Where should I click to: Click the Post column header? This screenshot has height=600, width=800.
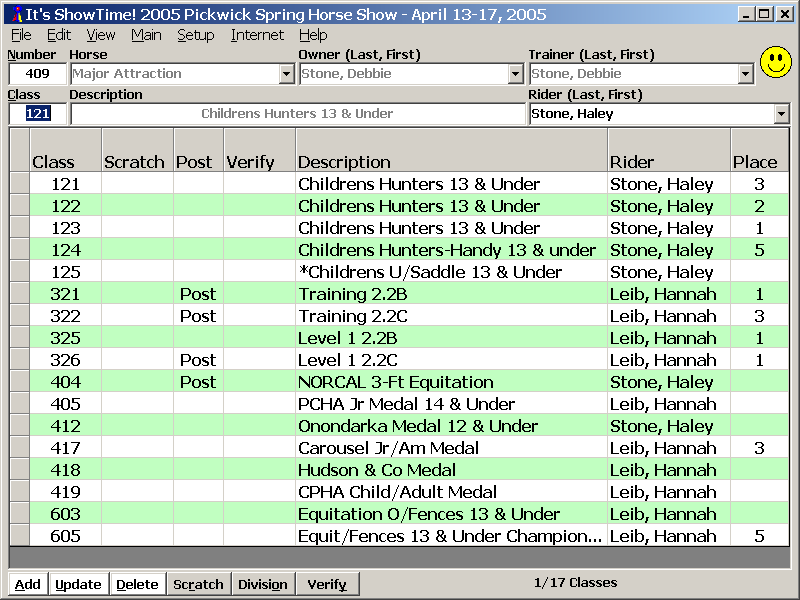(x=198, y=150)
